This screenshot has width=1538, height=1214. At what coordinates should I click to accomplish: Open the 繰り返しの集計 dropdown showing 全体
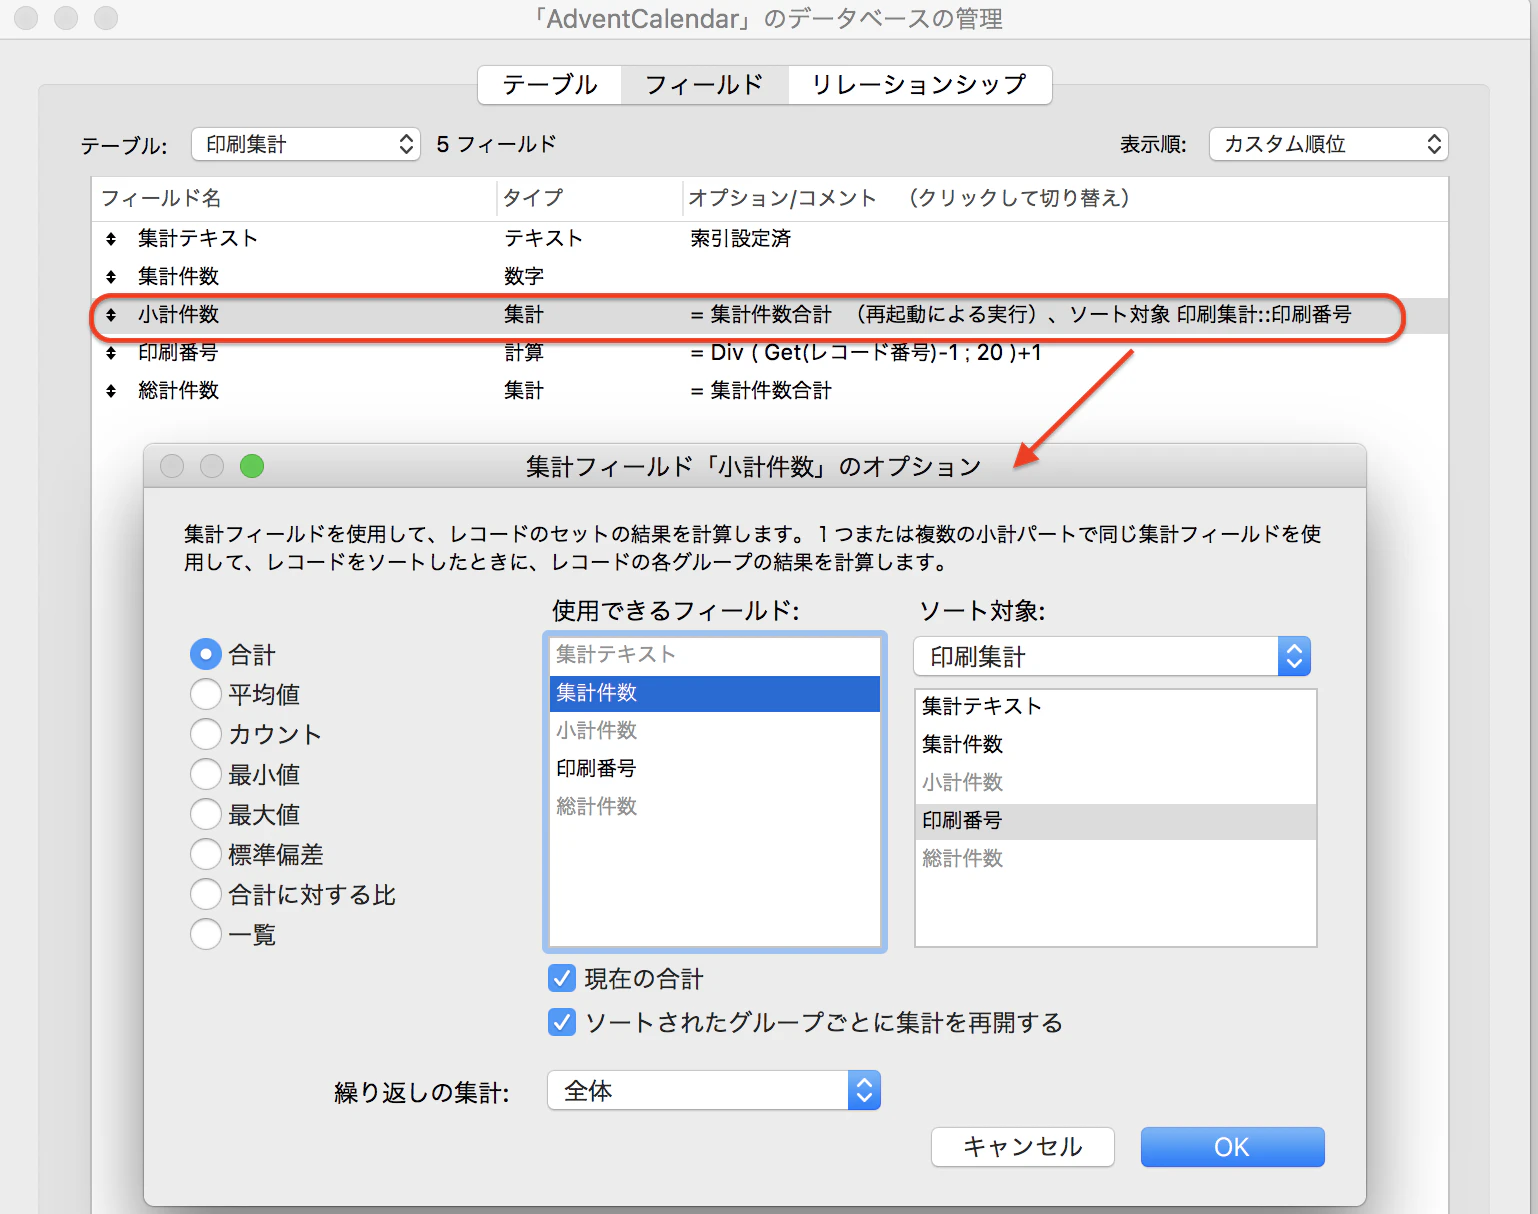pos(714,1090)
